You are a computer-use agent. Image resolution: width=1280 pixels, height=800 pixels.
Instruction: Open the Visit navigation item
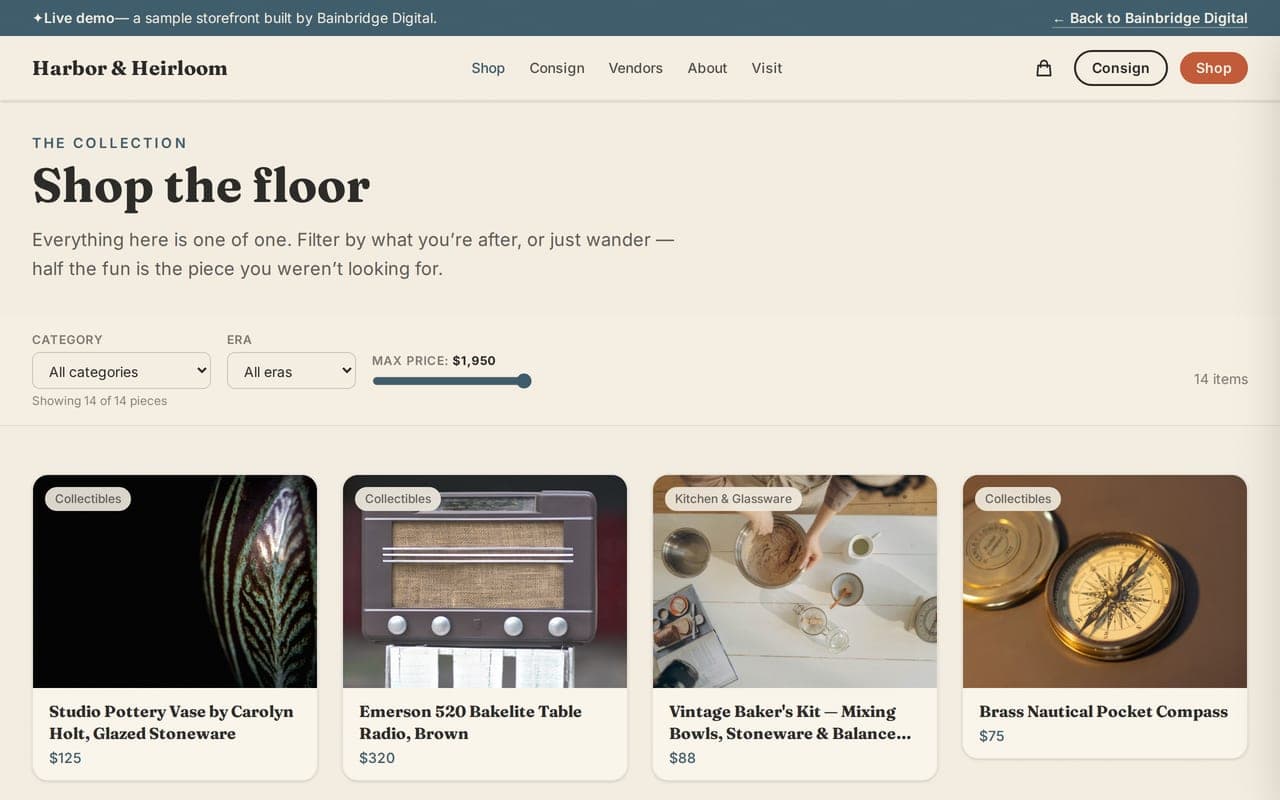pyautogui.click(x=767, y=68)
